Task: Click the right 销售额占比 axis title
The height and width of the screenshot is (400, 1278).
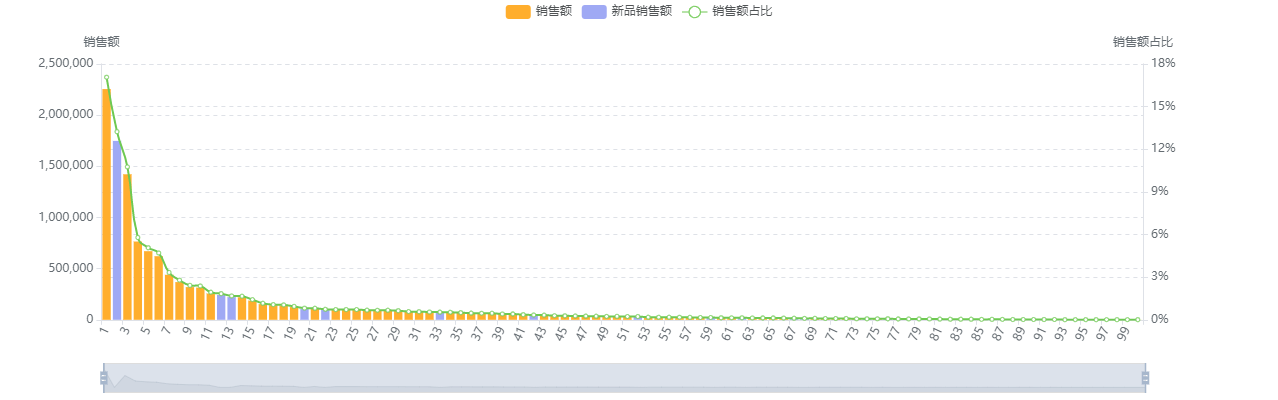Action: 1142,42
